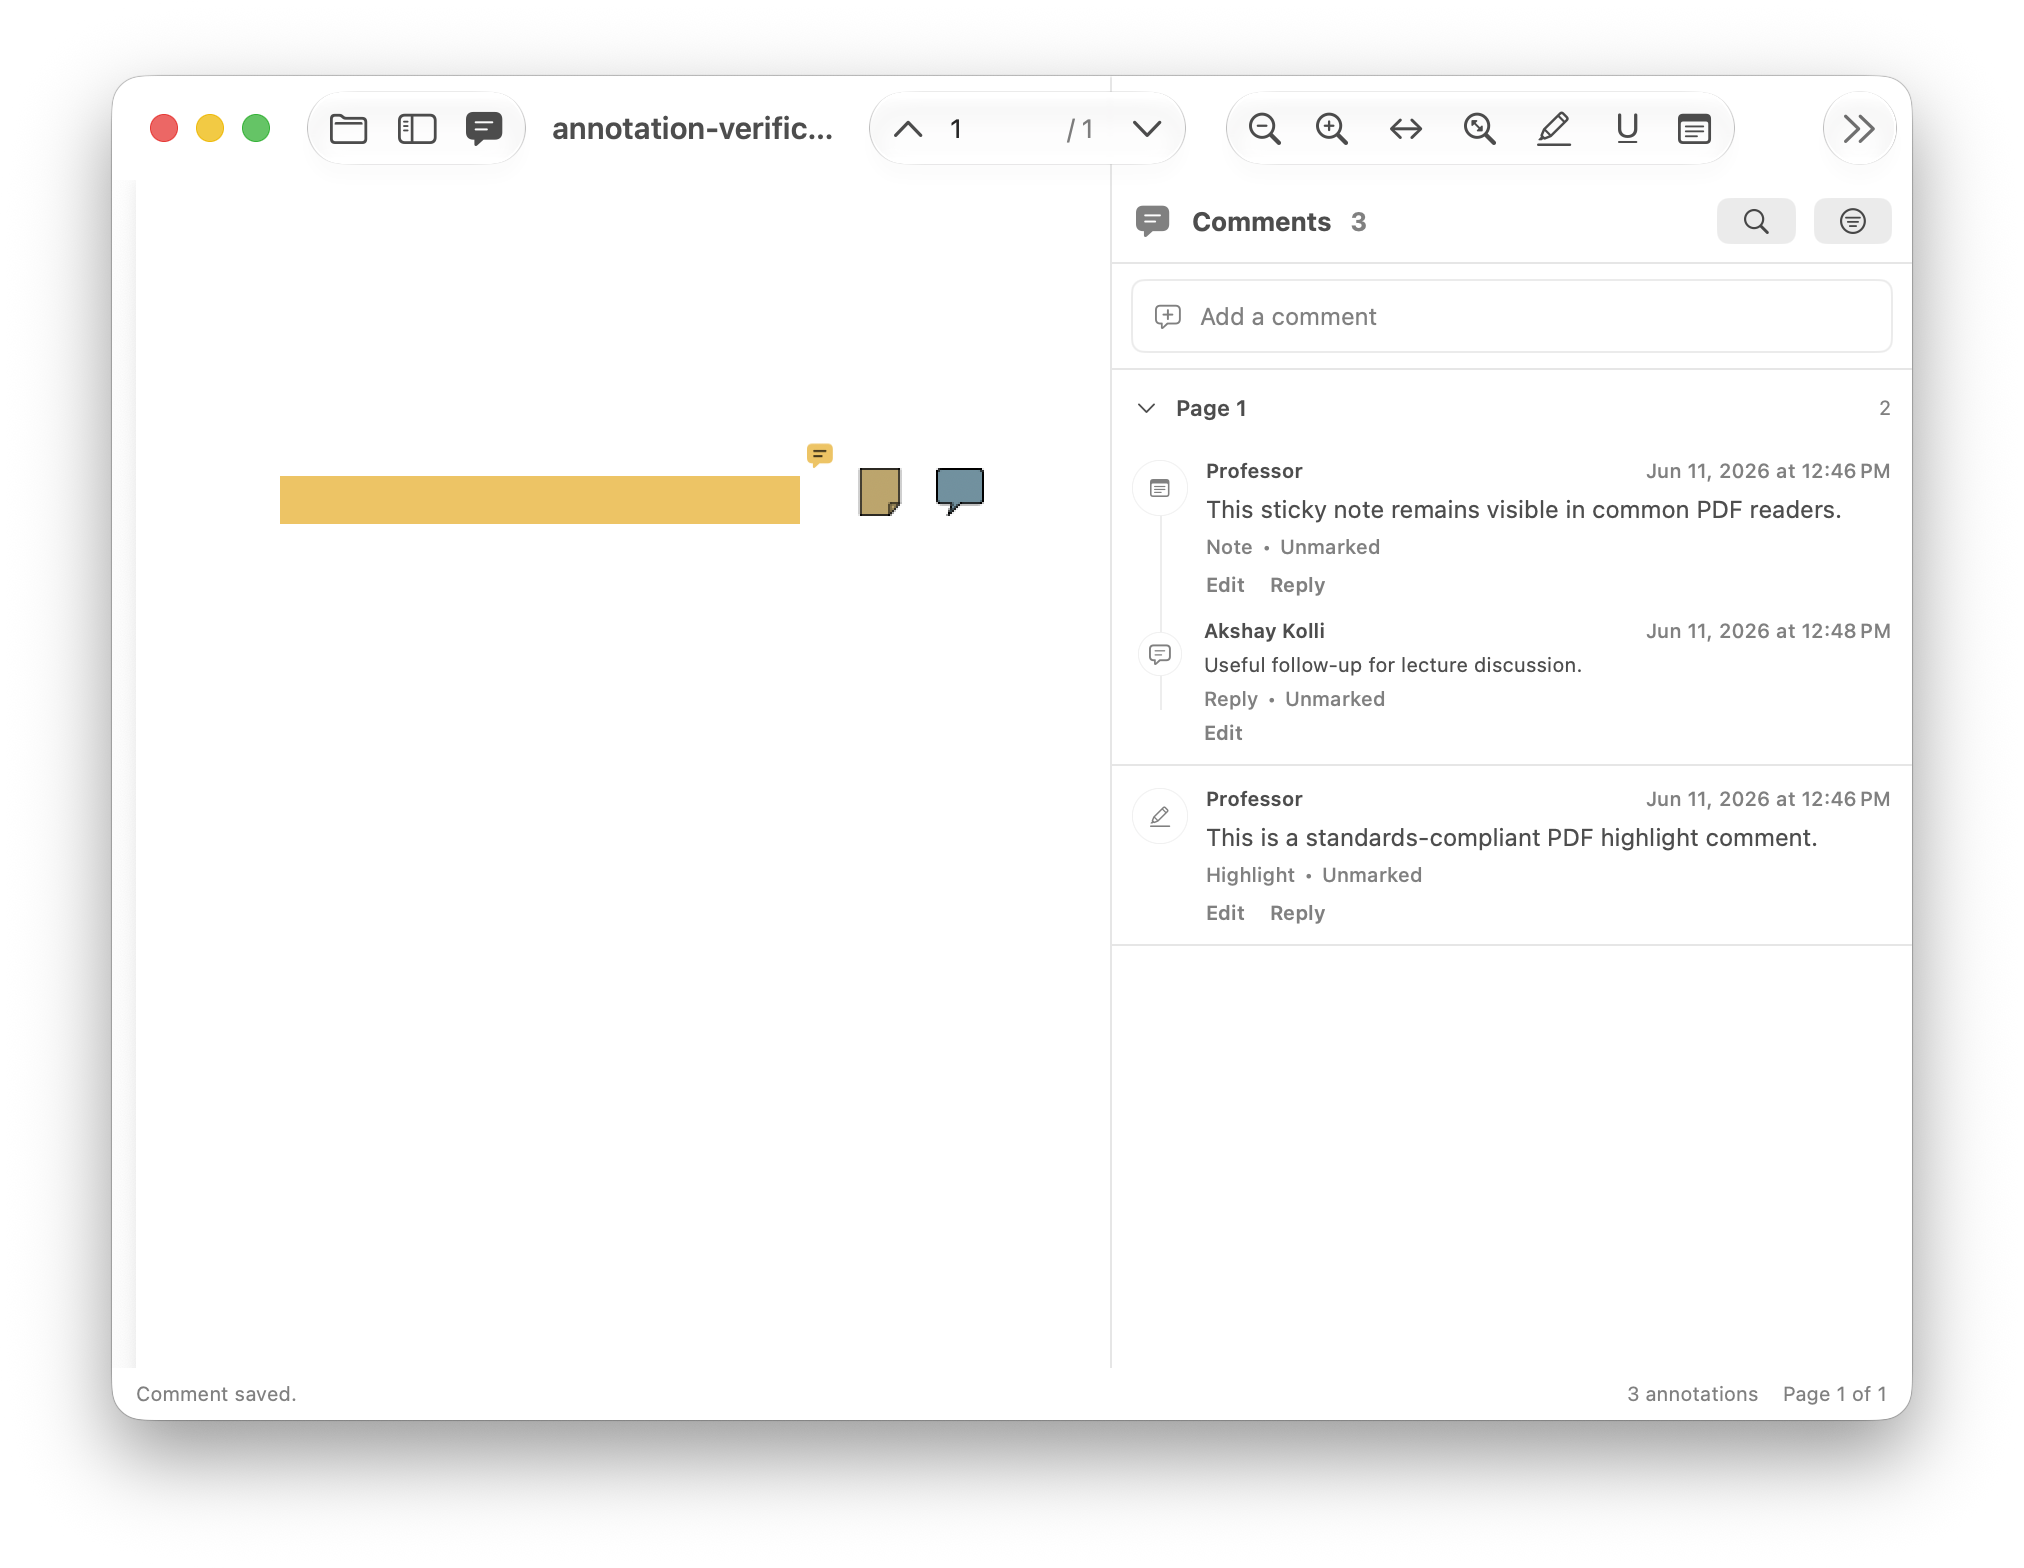Select text 'Useful follow-up for lecture discussion.'
The width and height of the screenshot is (2024, 1568).
tap(1393, 665)
